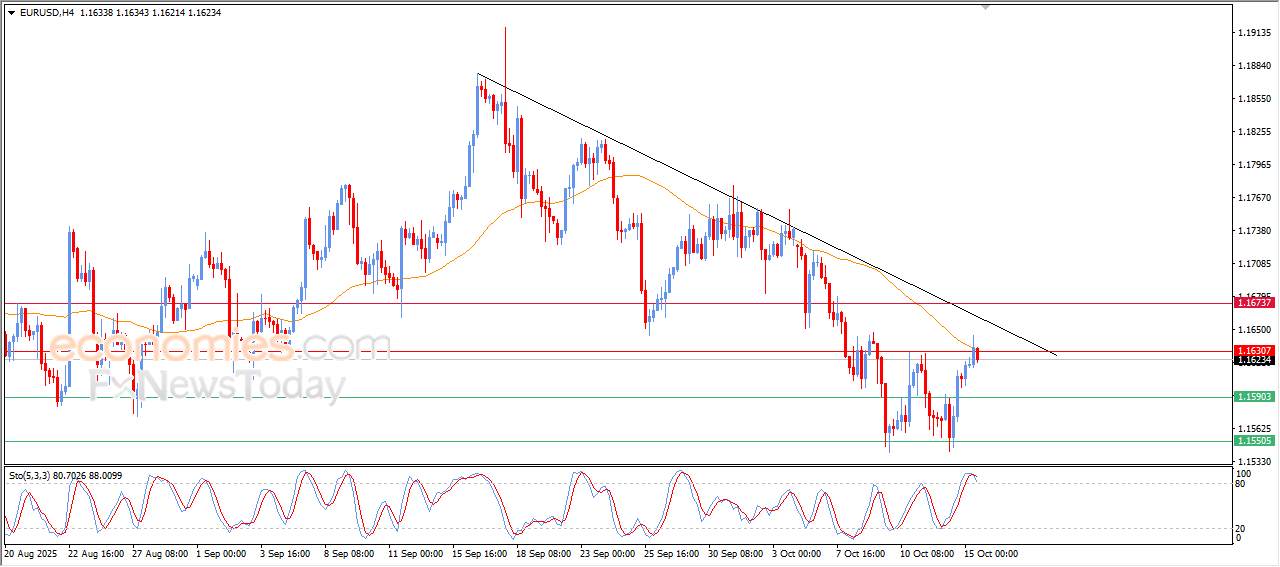Click the 15 Oct 00:00 time label
This screenshot has width=1280, height=567.
(992, 553)
